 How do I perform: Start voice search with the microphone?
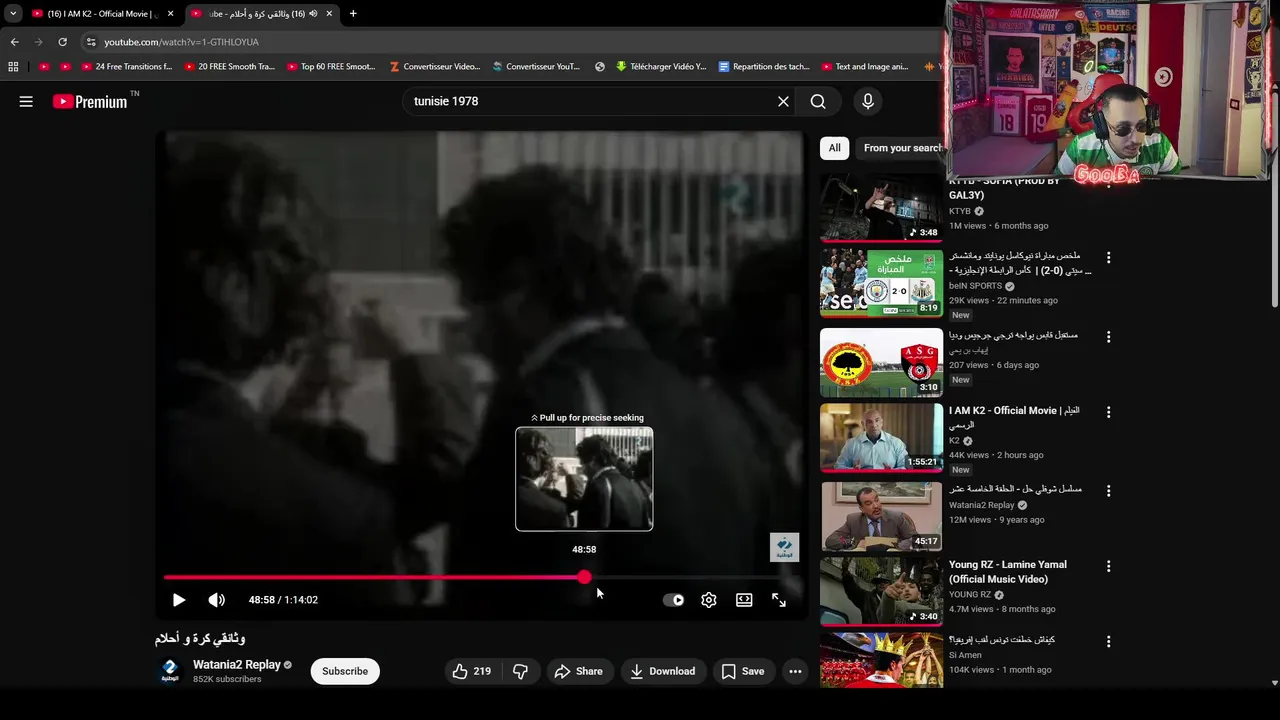click(x=867, y=101)
